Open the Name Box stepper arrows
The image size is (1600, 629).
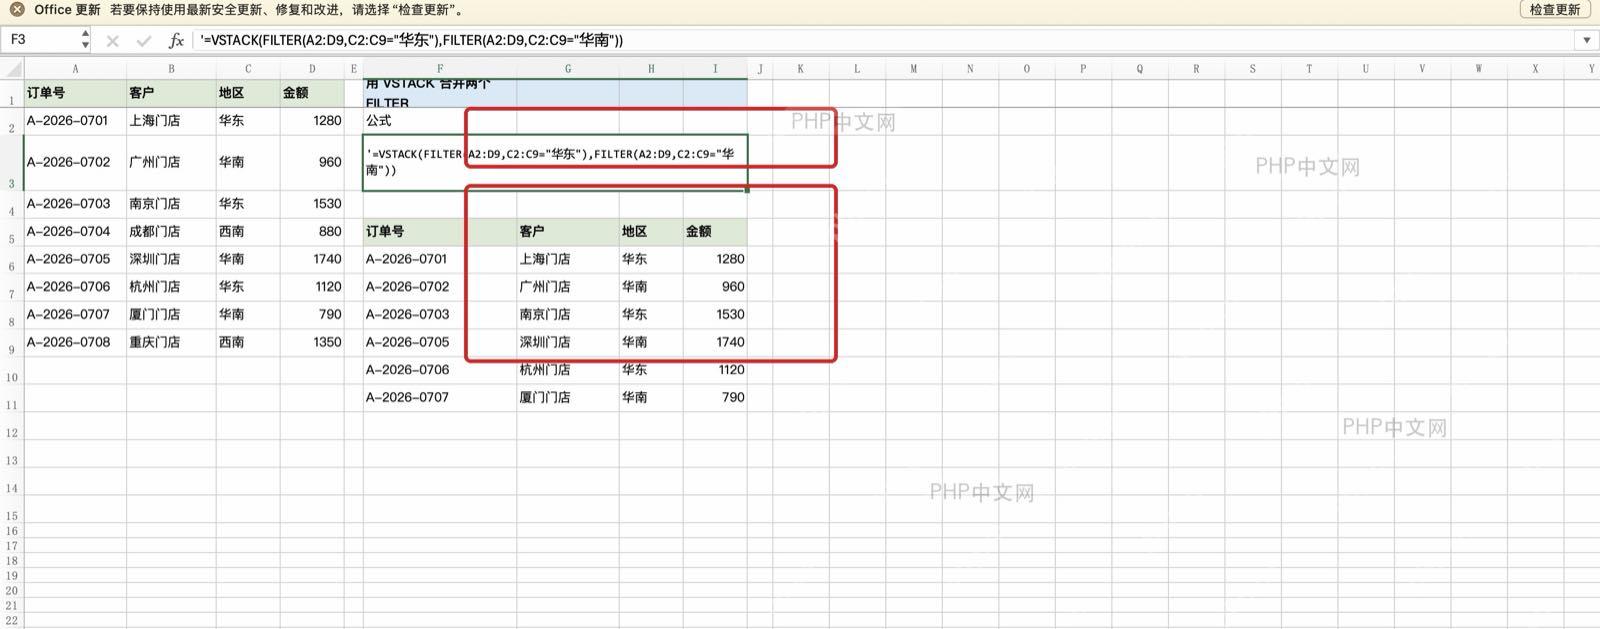coord(85,40)
